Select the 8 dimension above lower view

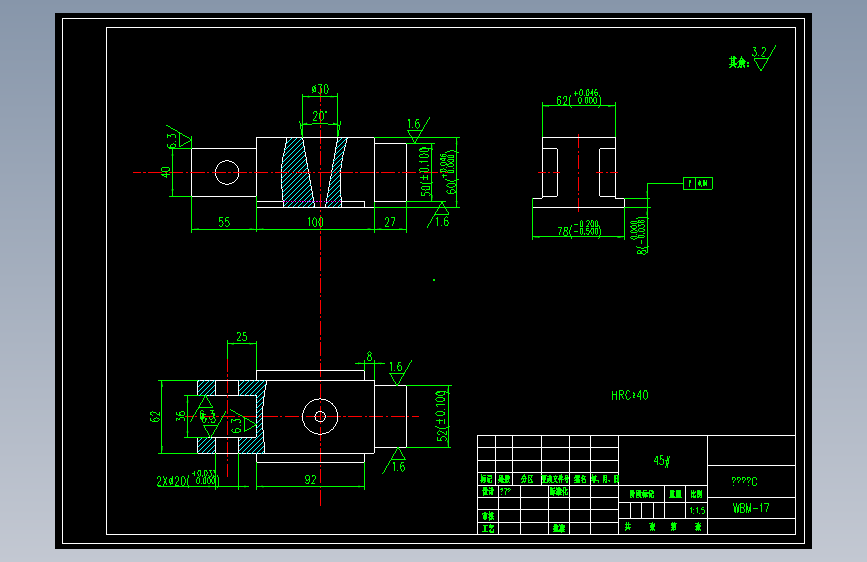click(369, 356)
